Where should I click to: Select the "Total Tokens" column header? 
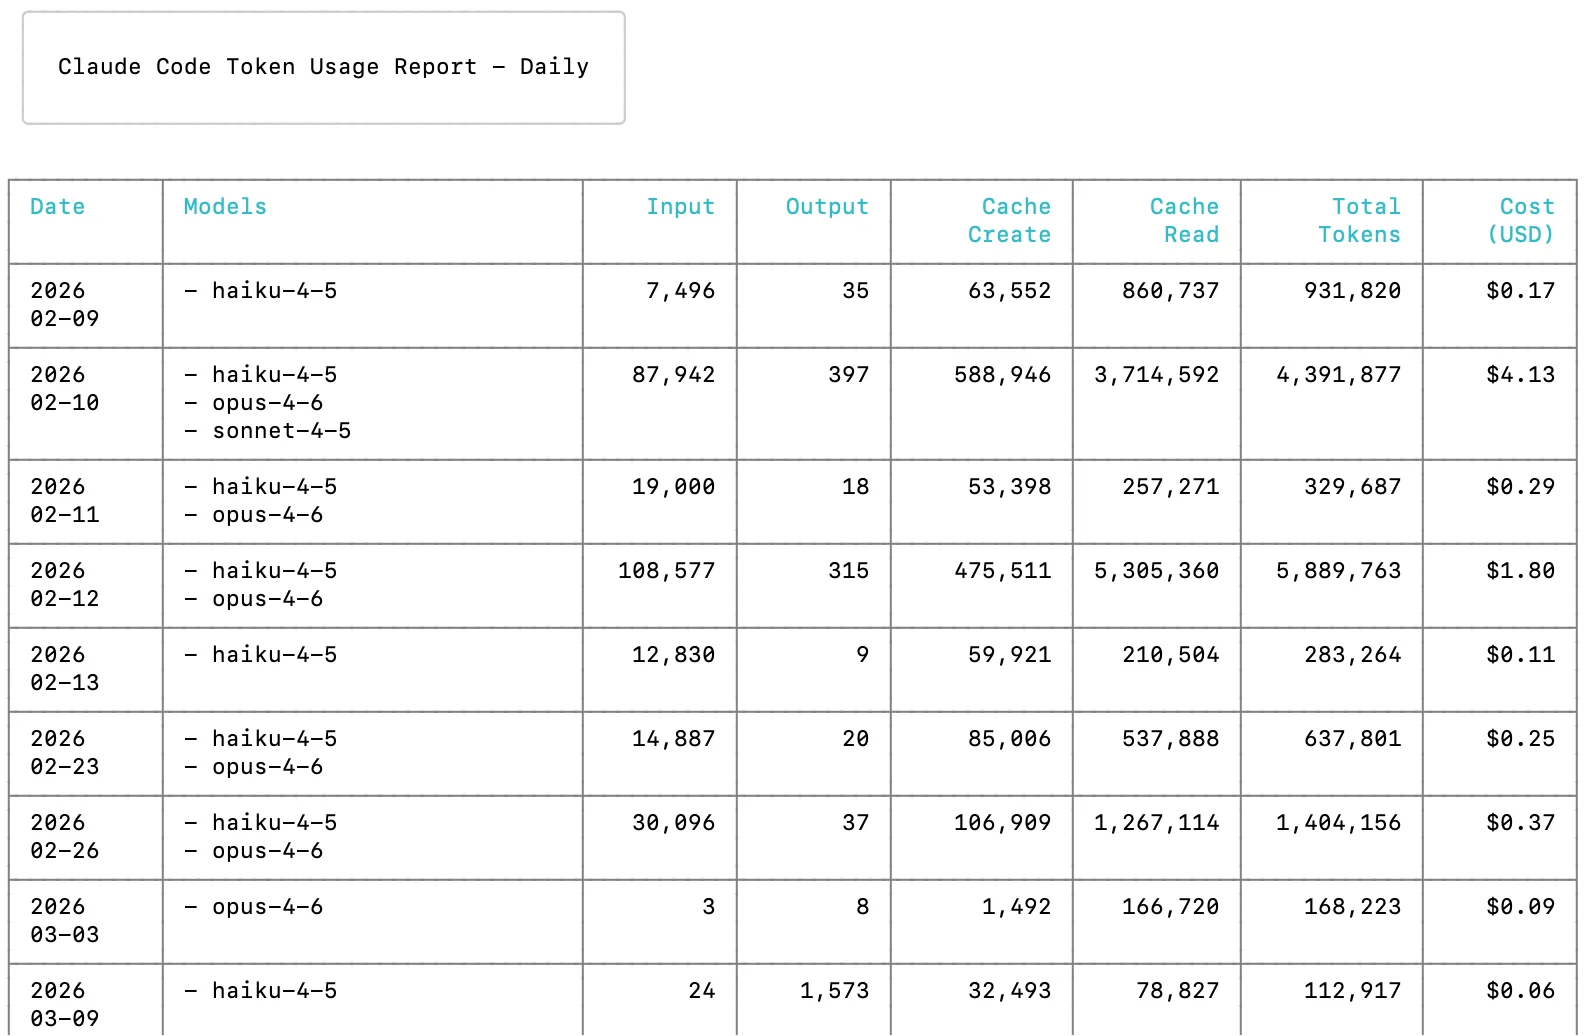1359,221
